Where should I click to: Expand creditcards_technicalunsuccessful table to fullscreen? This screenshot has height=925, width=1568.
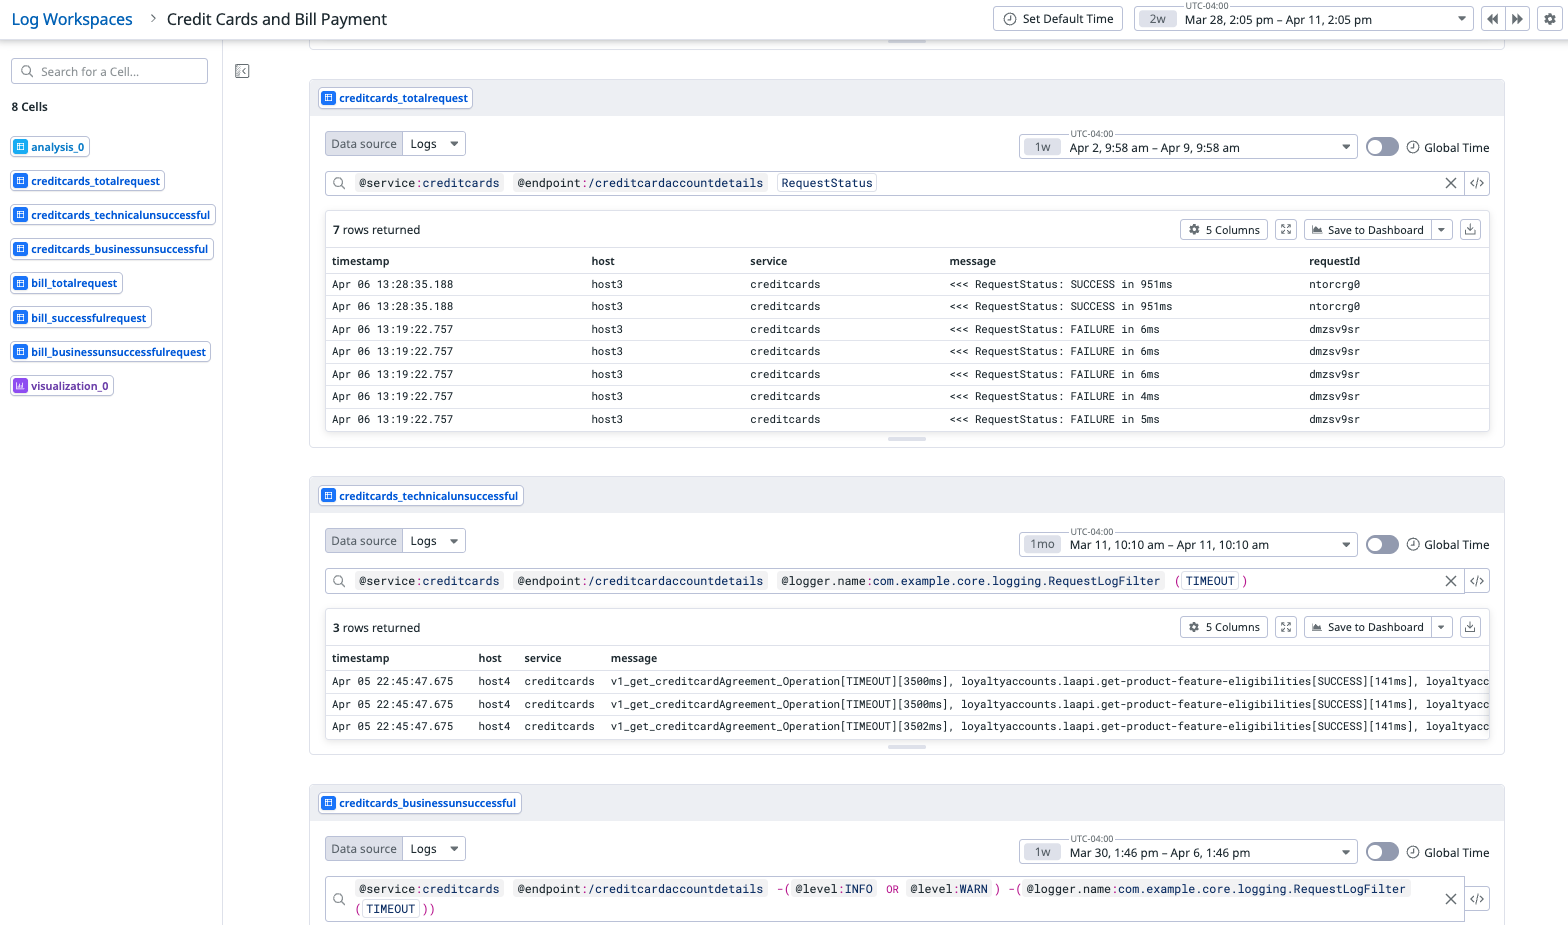pyautogui.click(x=1286, y=627)
